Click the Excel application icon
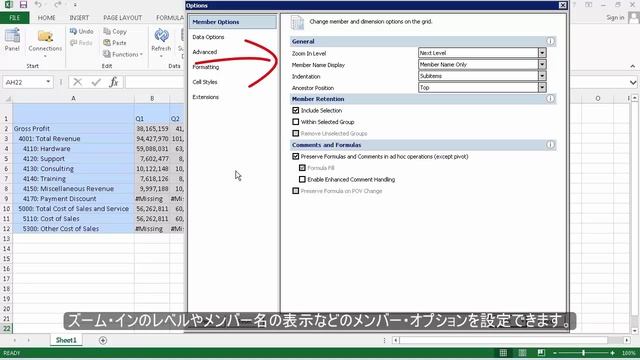The height and width of the screenshot is (360, 640). click(x=8, y=5)
